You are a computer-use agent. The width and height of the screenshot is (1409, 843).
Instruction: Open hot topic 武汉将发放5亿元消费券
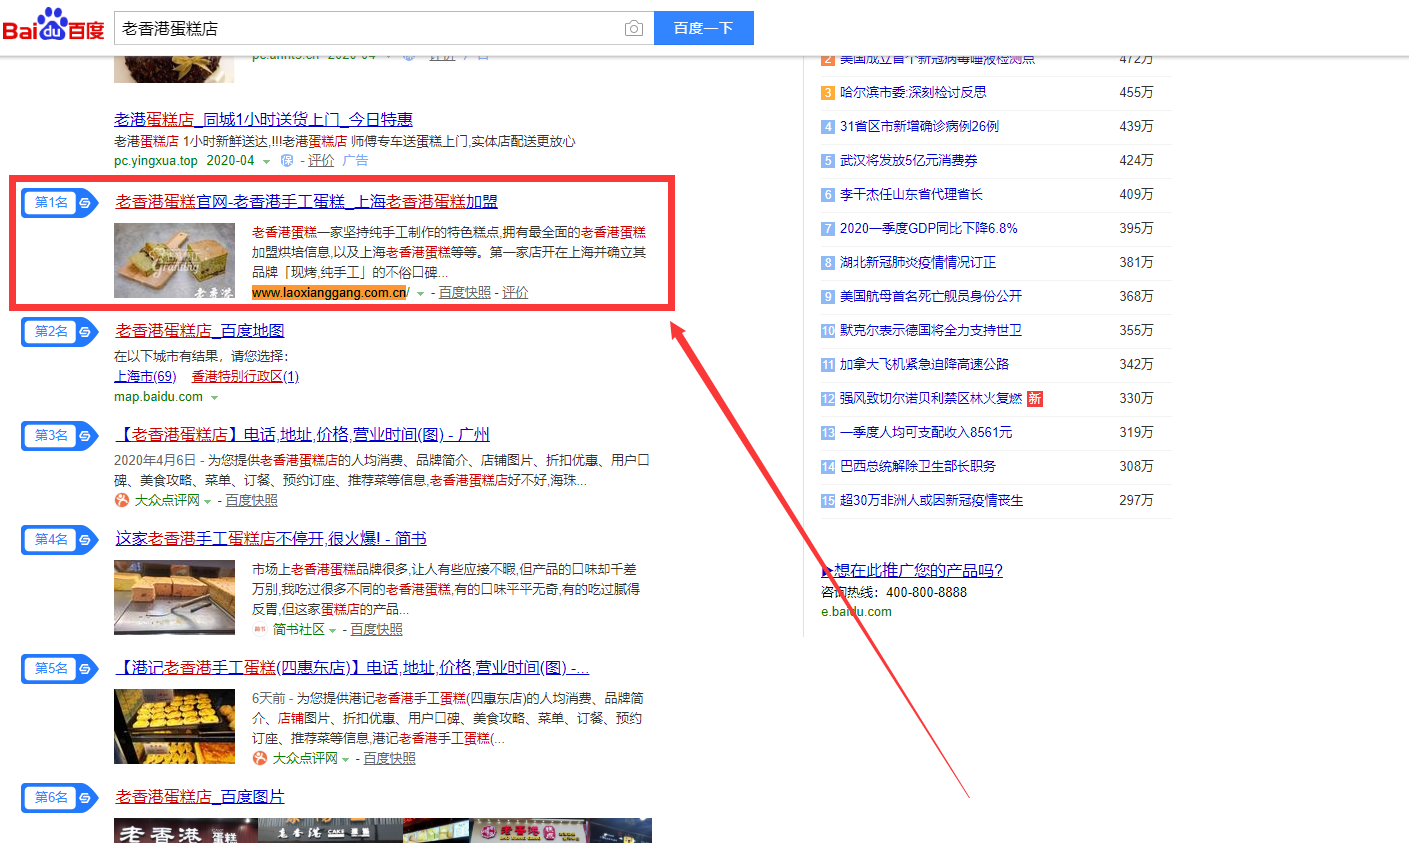909,160
